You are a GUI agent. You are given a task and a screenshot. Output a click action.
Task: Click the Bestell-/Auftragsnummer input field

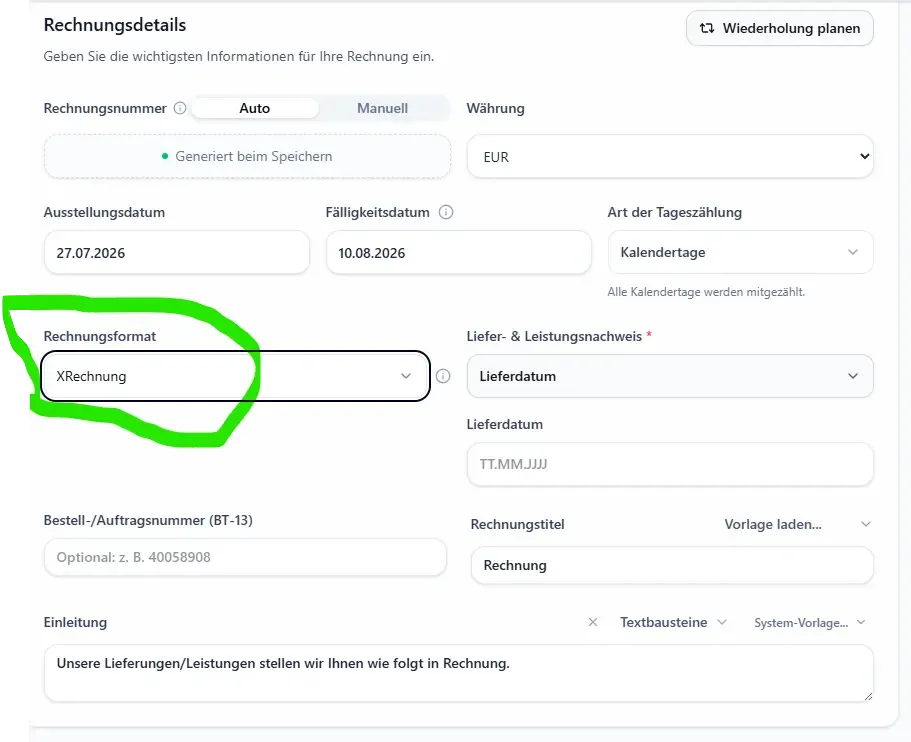coord(245,557)
